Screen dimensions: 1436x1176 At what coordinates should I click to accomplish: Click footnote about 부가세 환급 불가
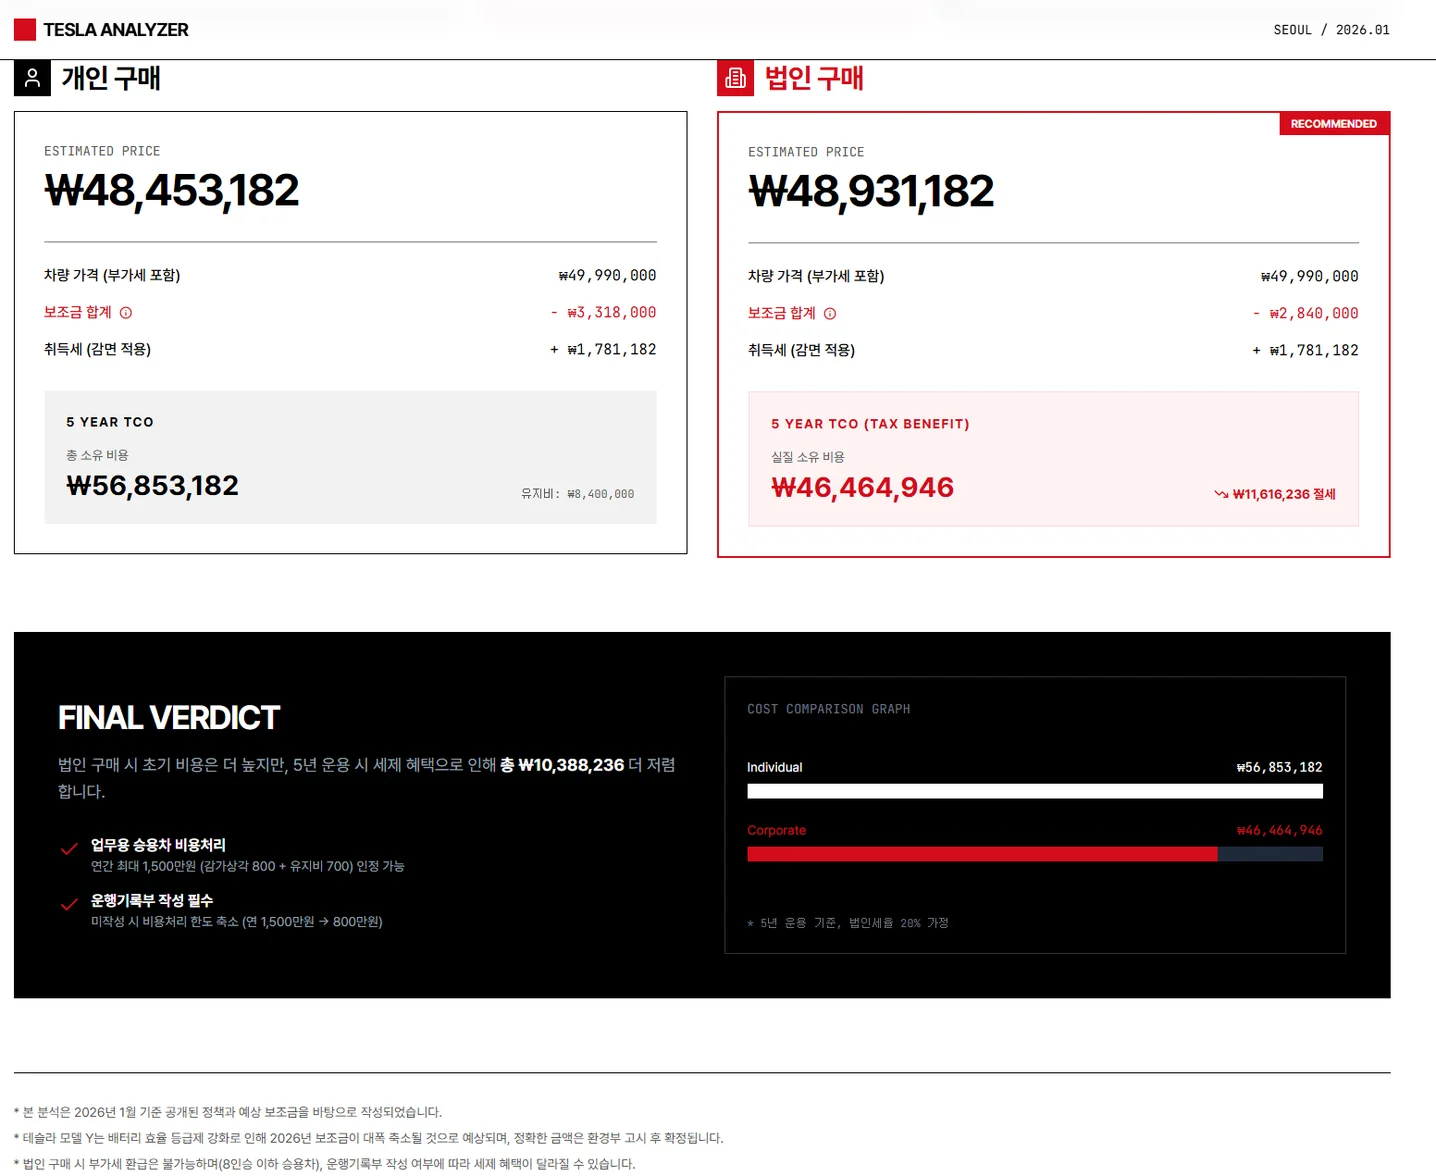point(325,1164)
